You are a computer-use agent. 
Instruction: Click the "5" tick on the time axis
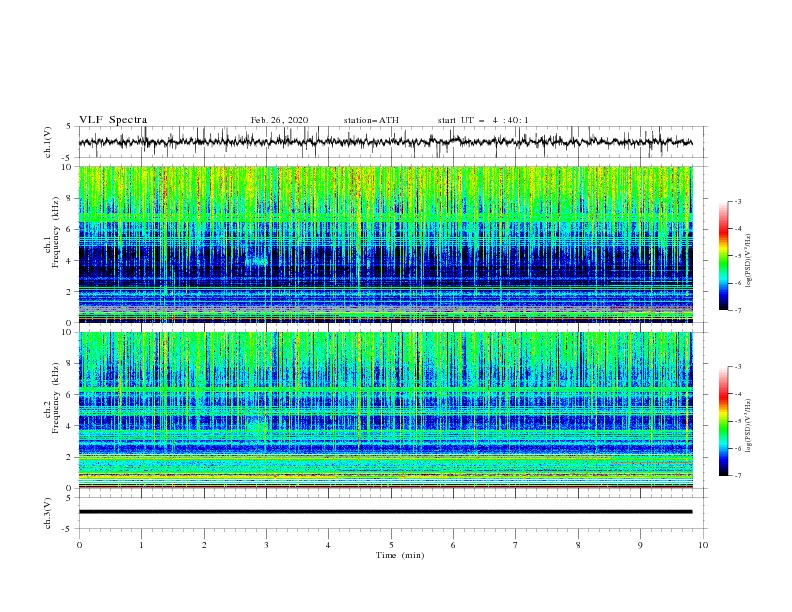tap(391, 545)
